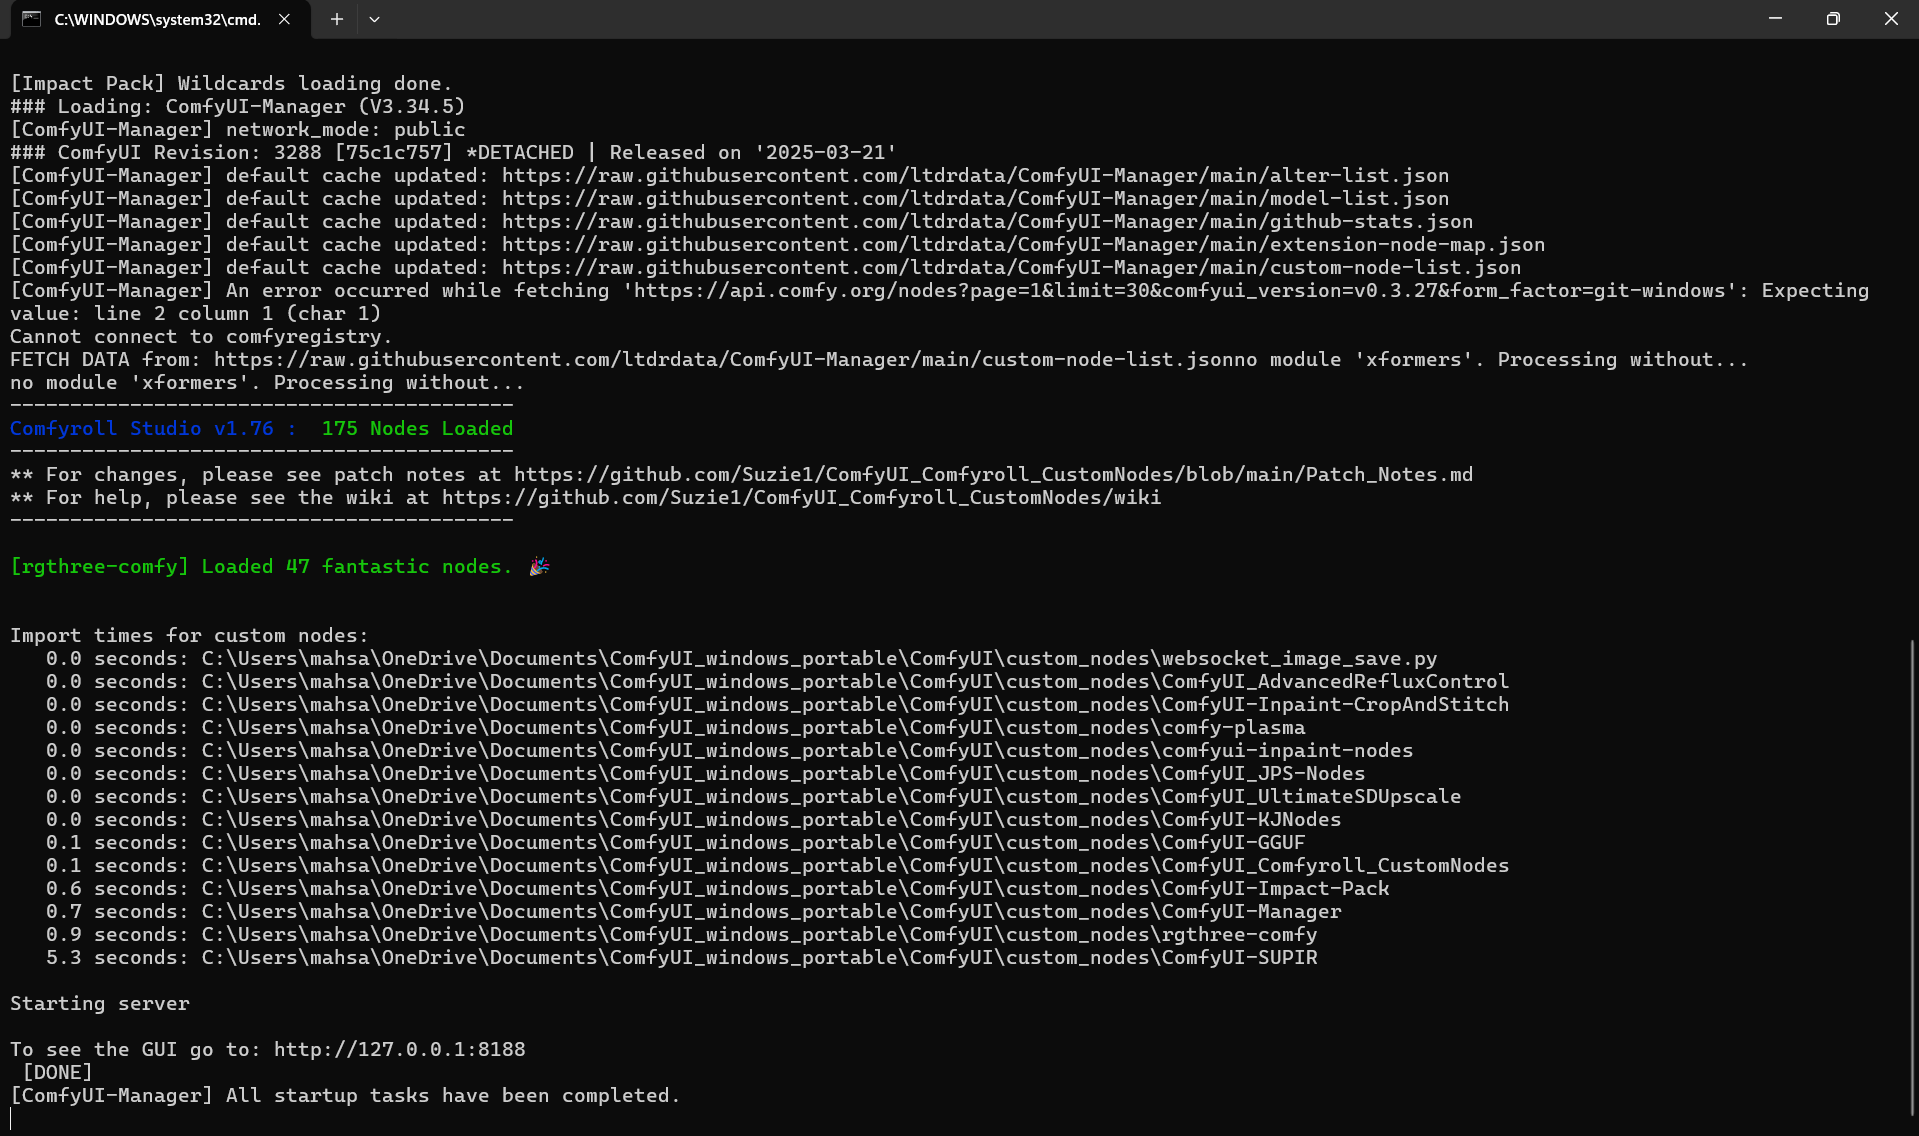The height and width of the screenshot is (1136, 1919).
Task: Close the cmd terminal tab
Action: click(x=284, y=19)
